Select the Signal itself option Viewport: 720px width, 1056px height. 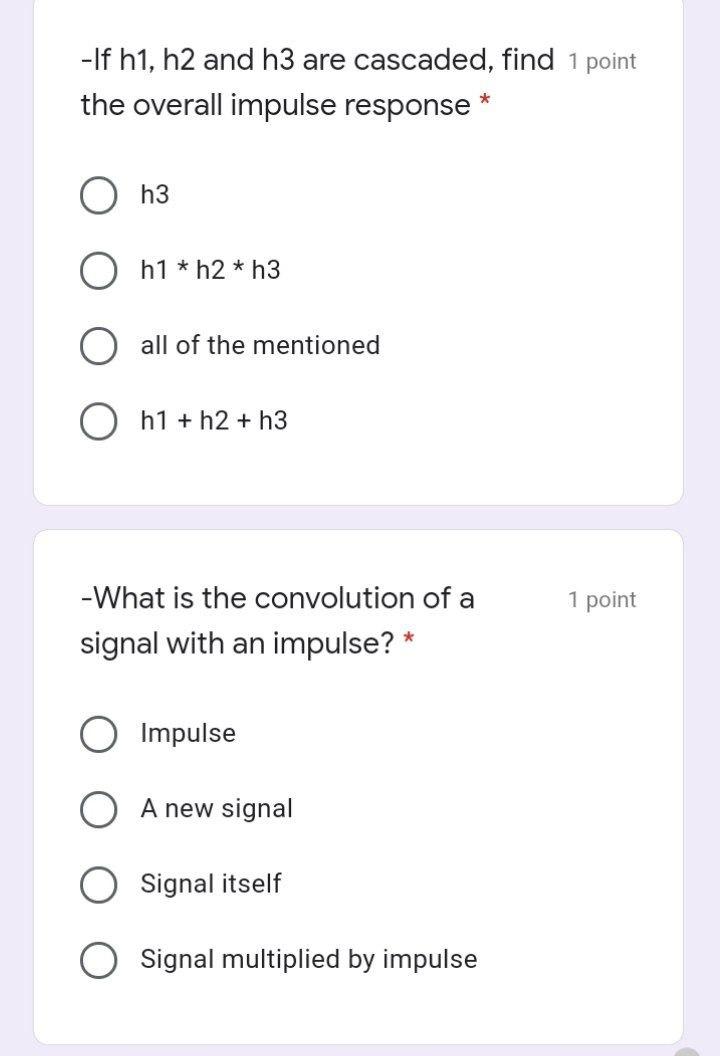98,884
